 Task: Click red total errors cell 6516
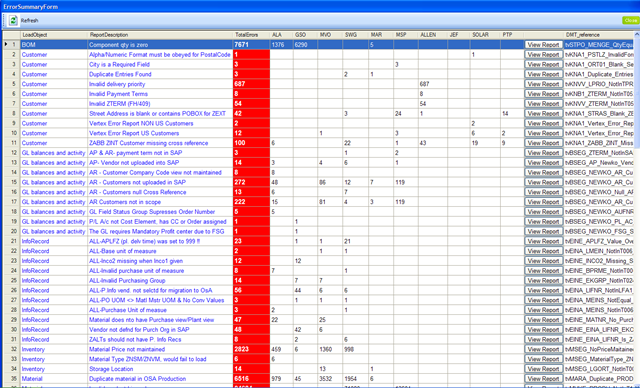pyautogui.click(x=251, y=379)
